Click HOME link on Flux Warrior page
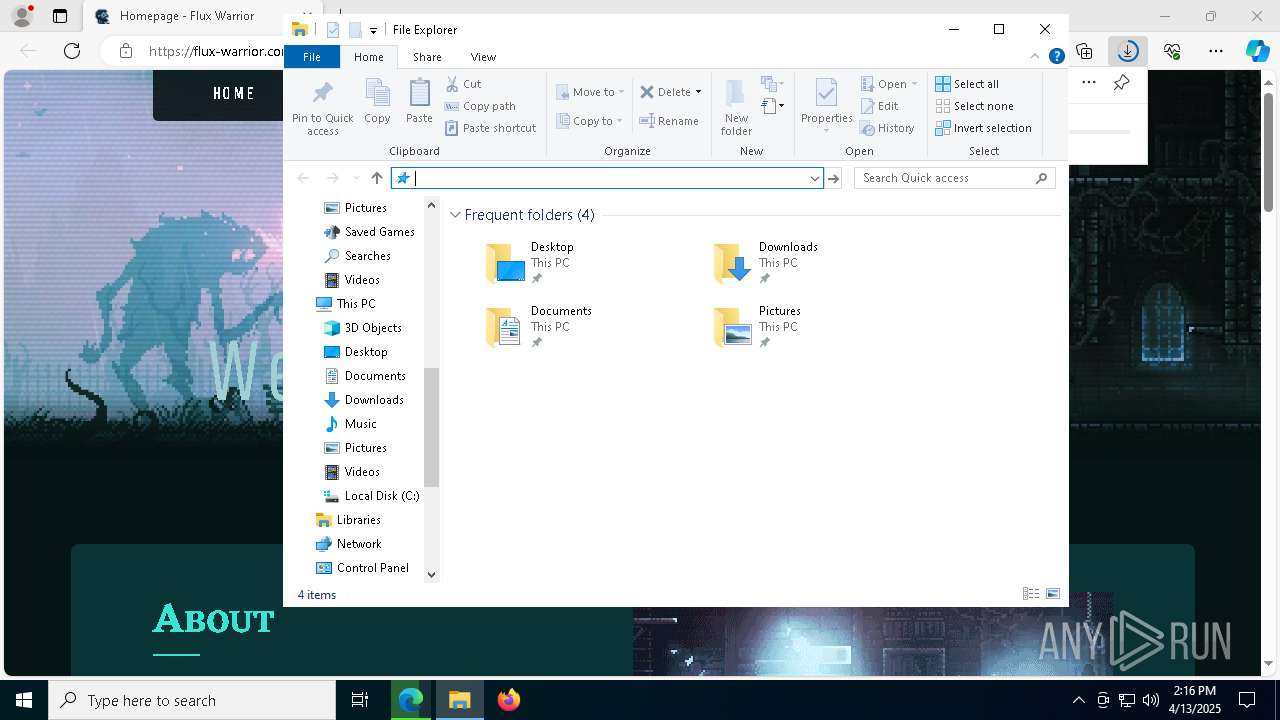Viewport: 1280px width, 720px height. pos(234,93)
